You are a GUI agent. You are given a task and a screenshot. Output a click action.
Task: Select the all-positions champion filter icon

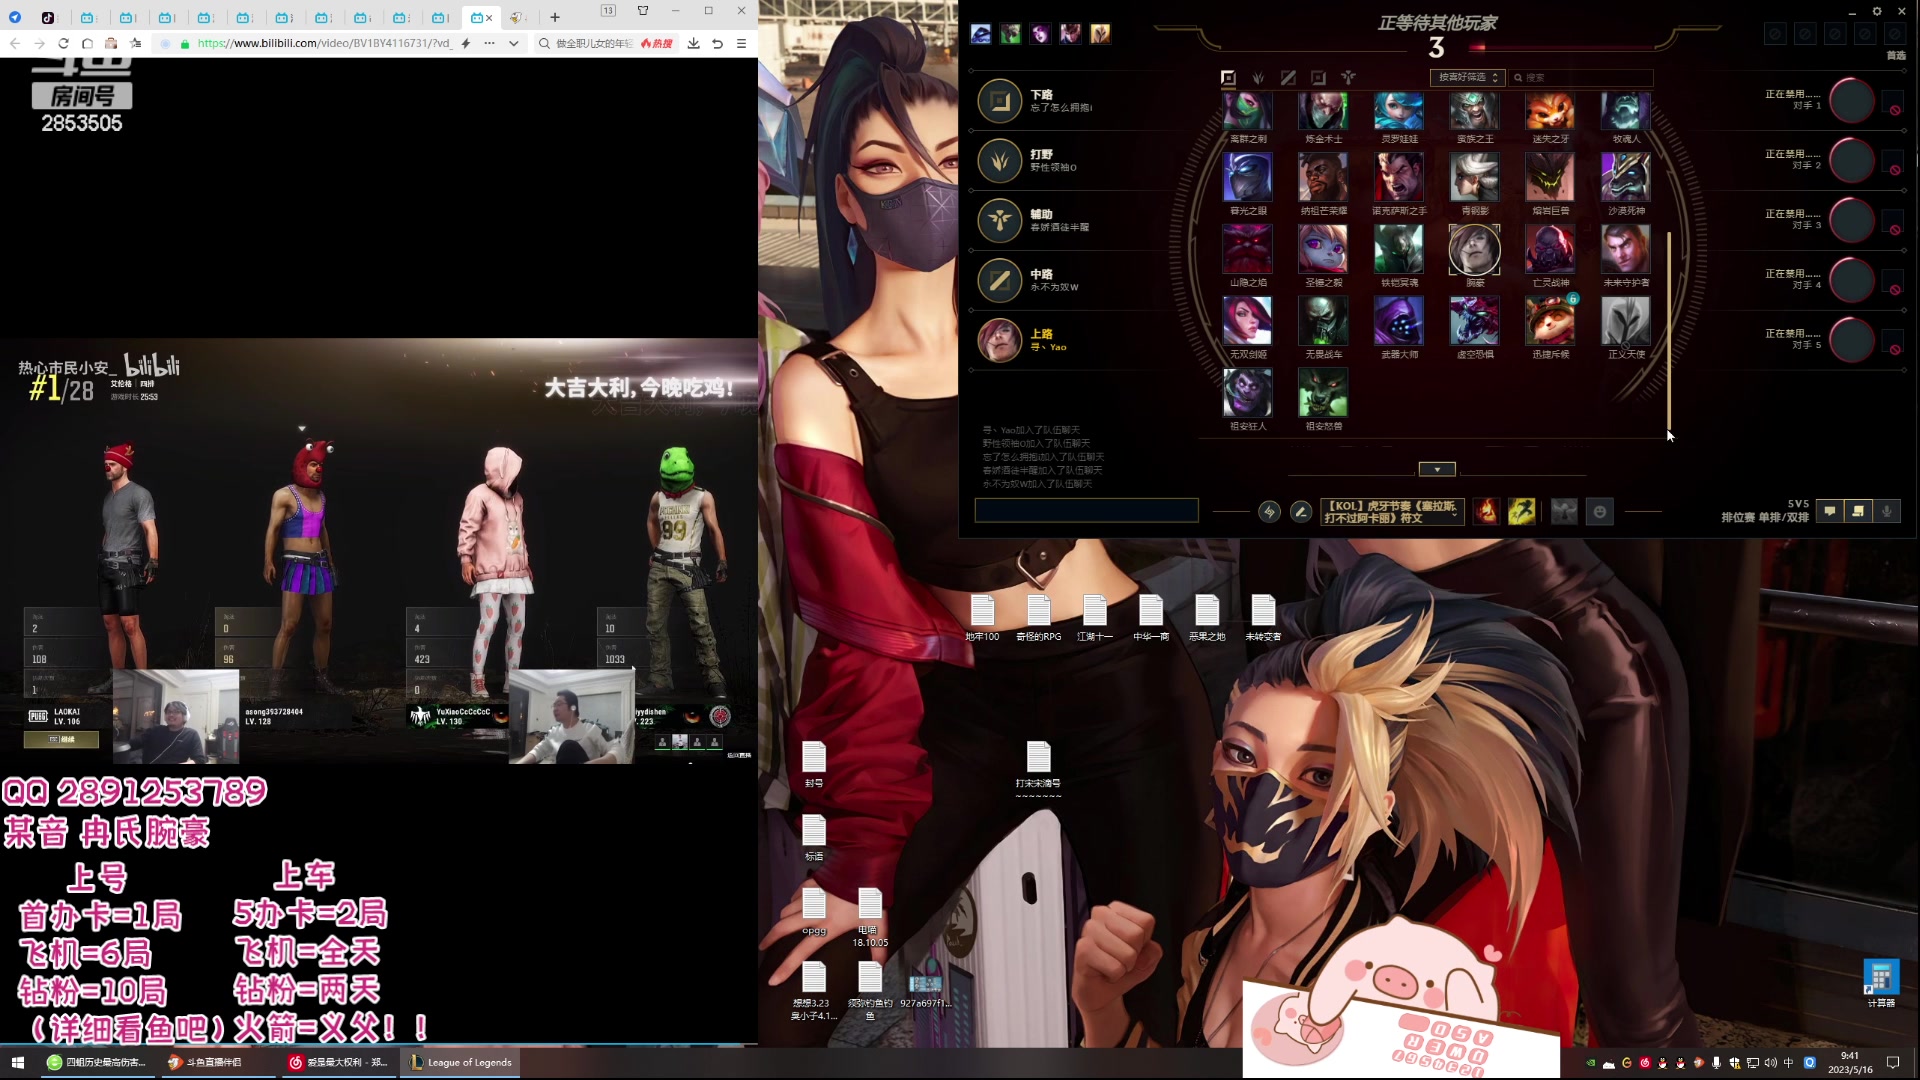[x=1228, y=77]
